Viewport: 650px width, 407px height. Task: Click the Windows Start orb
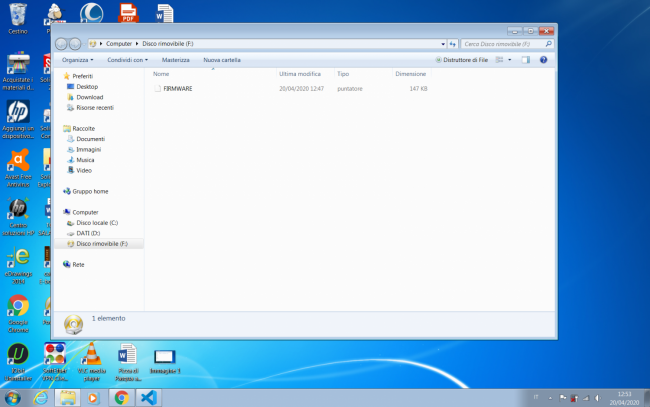(x=13, y=396)
